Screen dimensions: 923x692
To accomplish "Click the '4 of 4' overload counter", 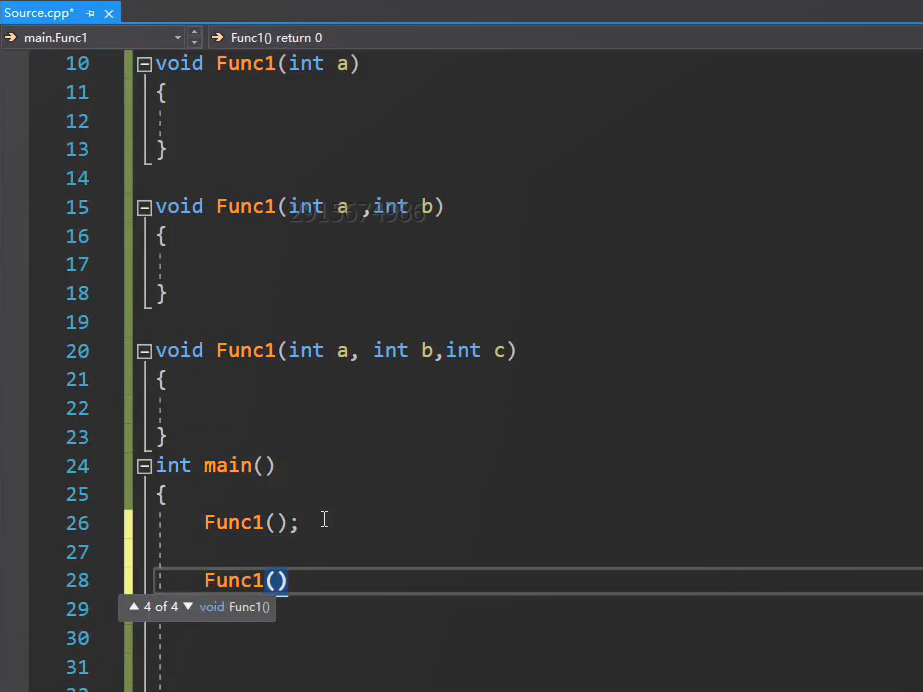I will tap(161, 607).
